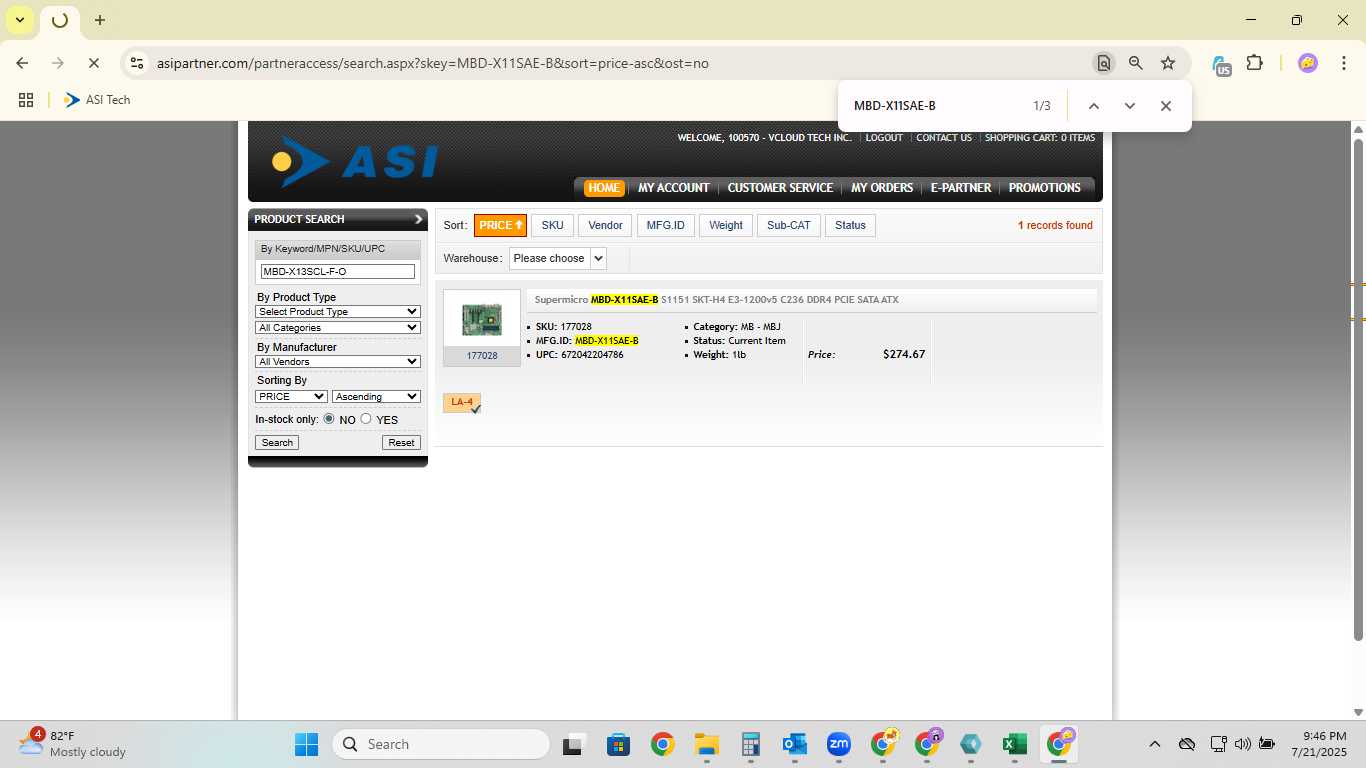
Task: Sort results by Sub-CAT
Action: (x=789, y=226)
